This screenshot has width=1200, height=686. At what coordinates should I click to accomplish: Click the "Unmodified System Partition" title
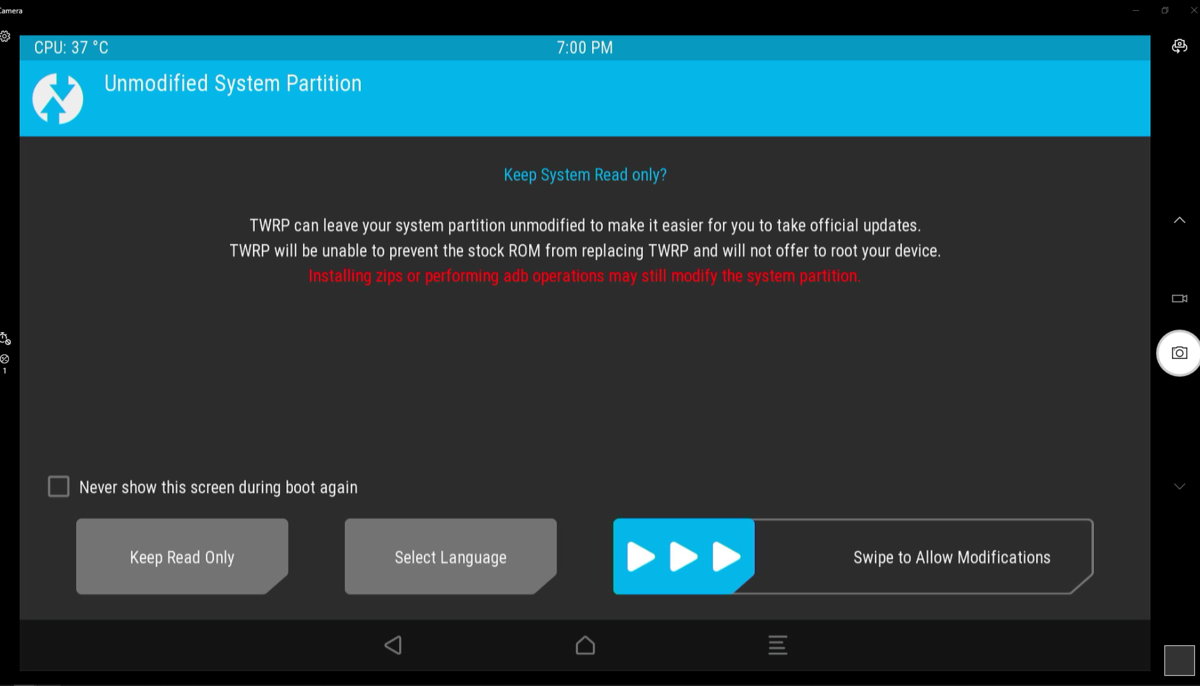(233, 84)
